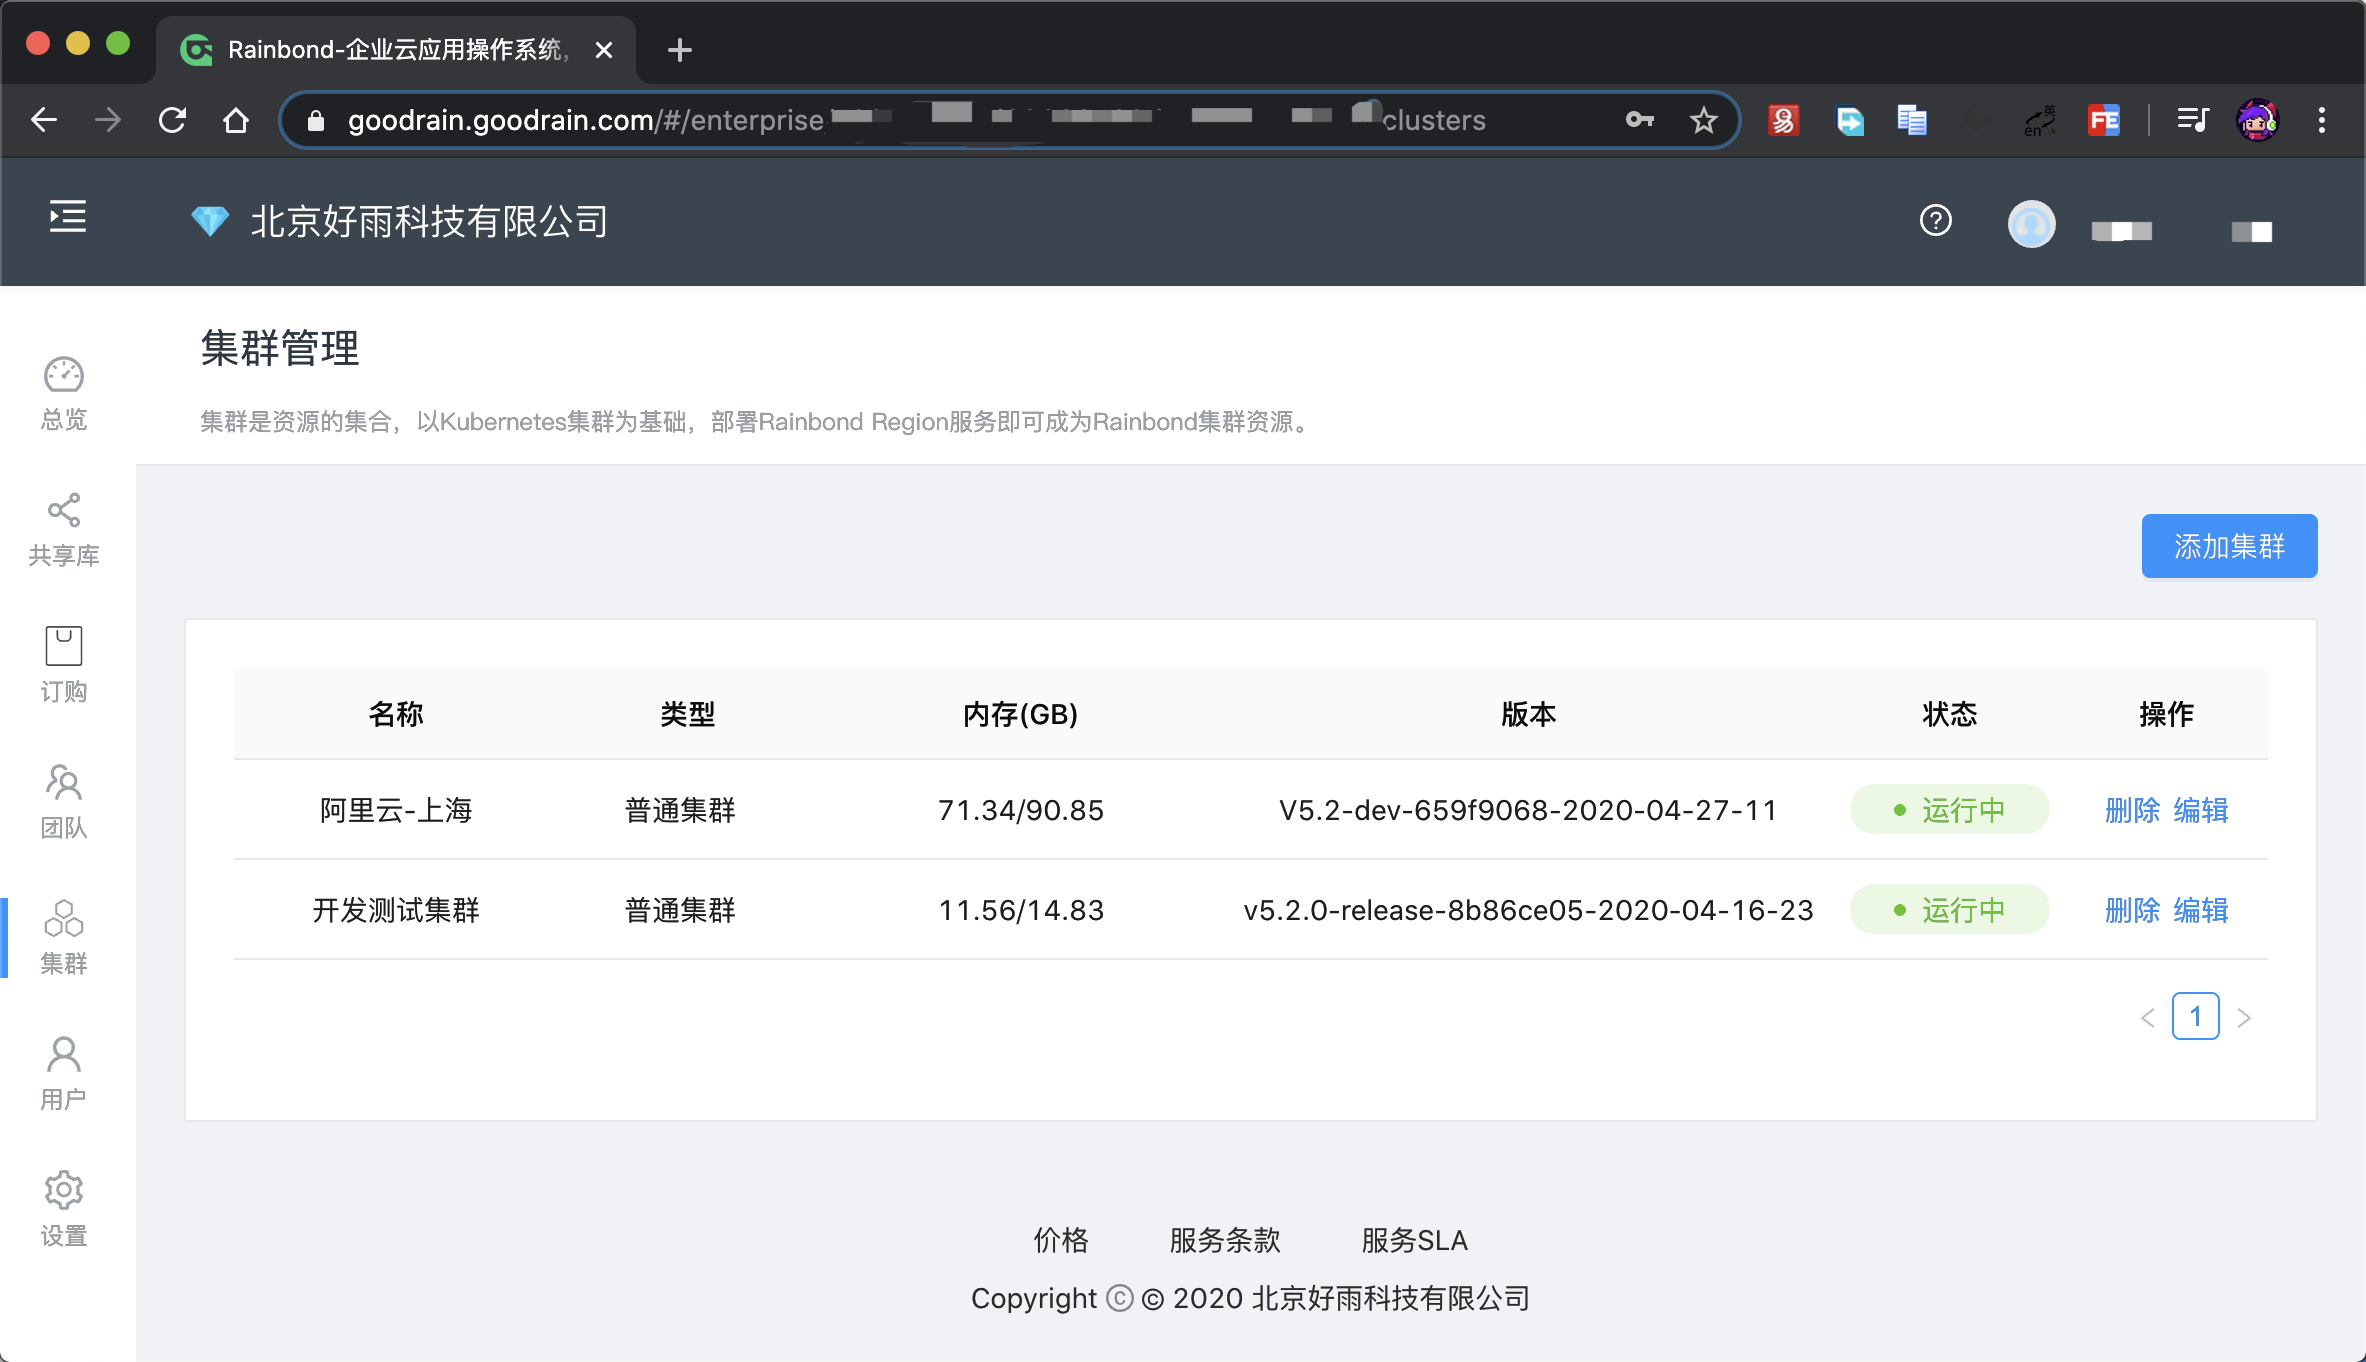This screenshot has height=1362, width=2366.
Task: Delete the 阿里云-上海 cluster
Action: click(x=2132, y=810)
